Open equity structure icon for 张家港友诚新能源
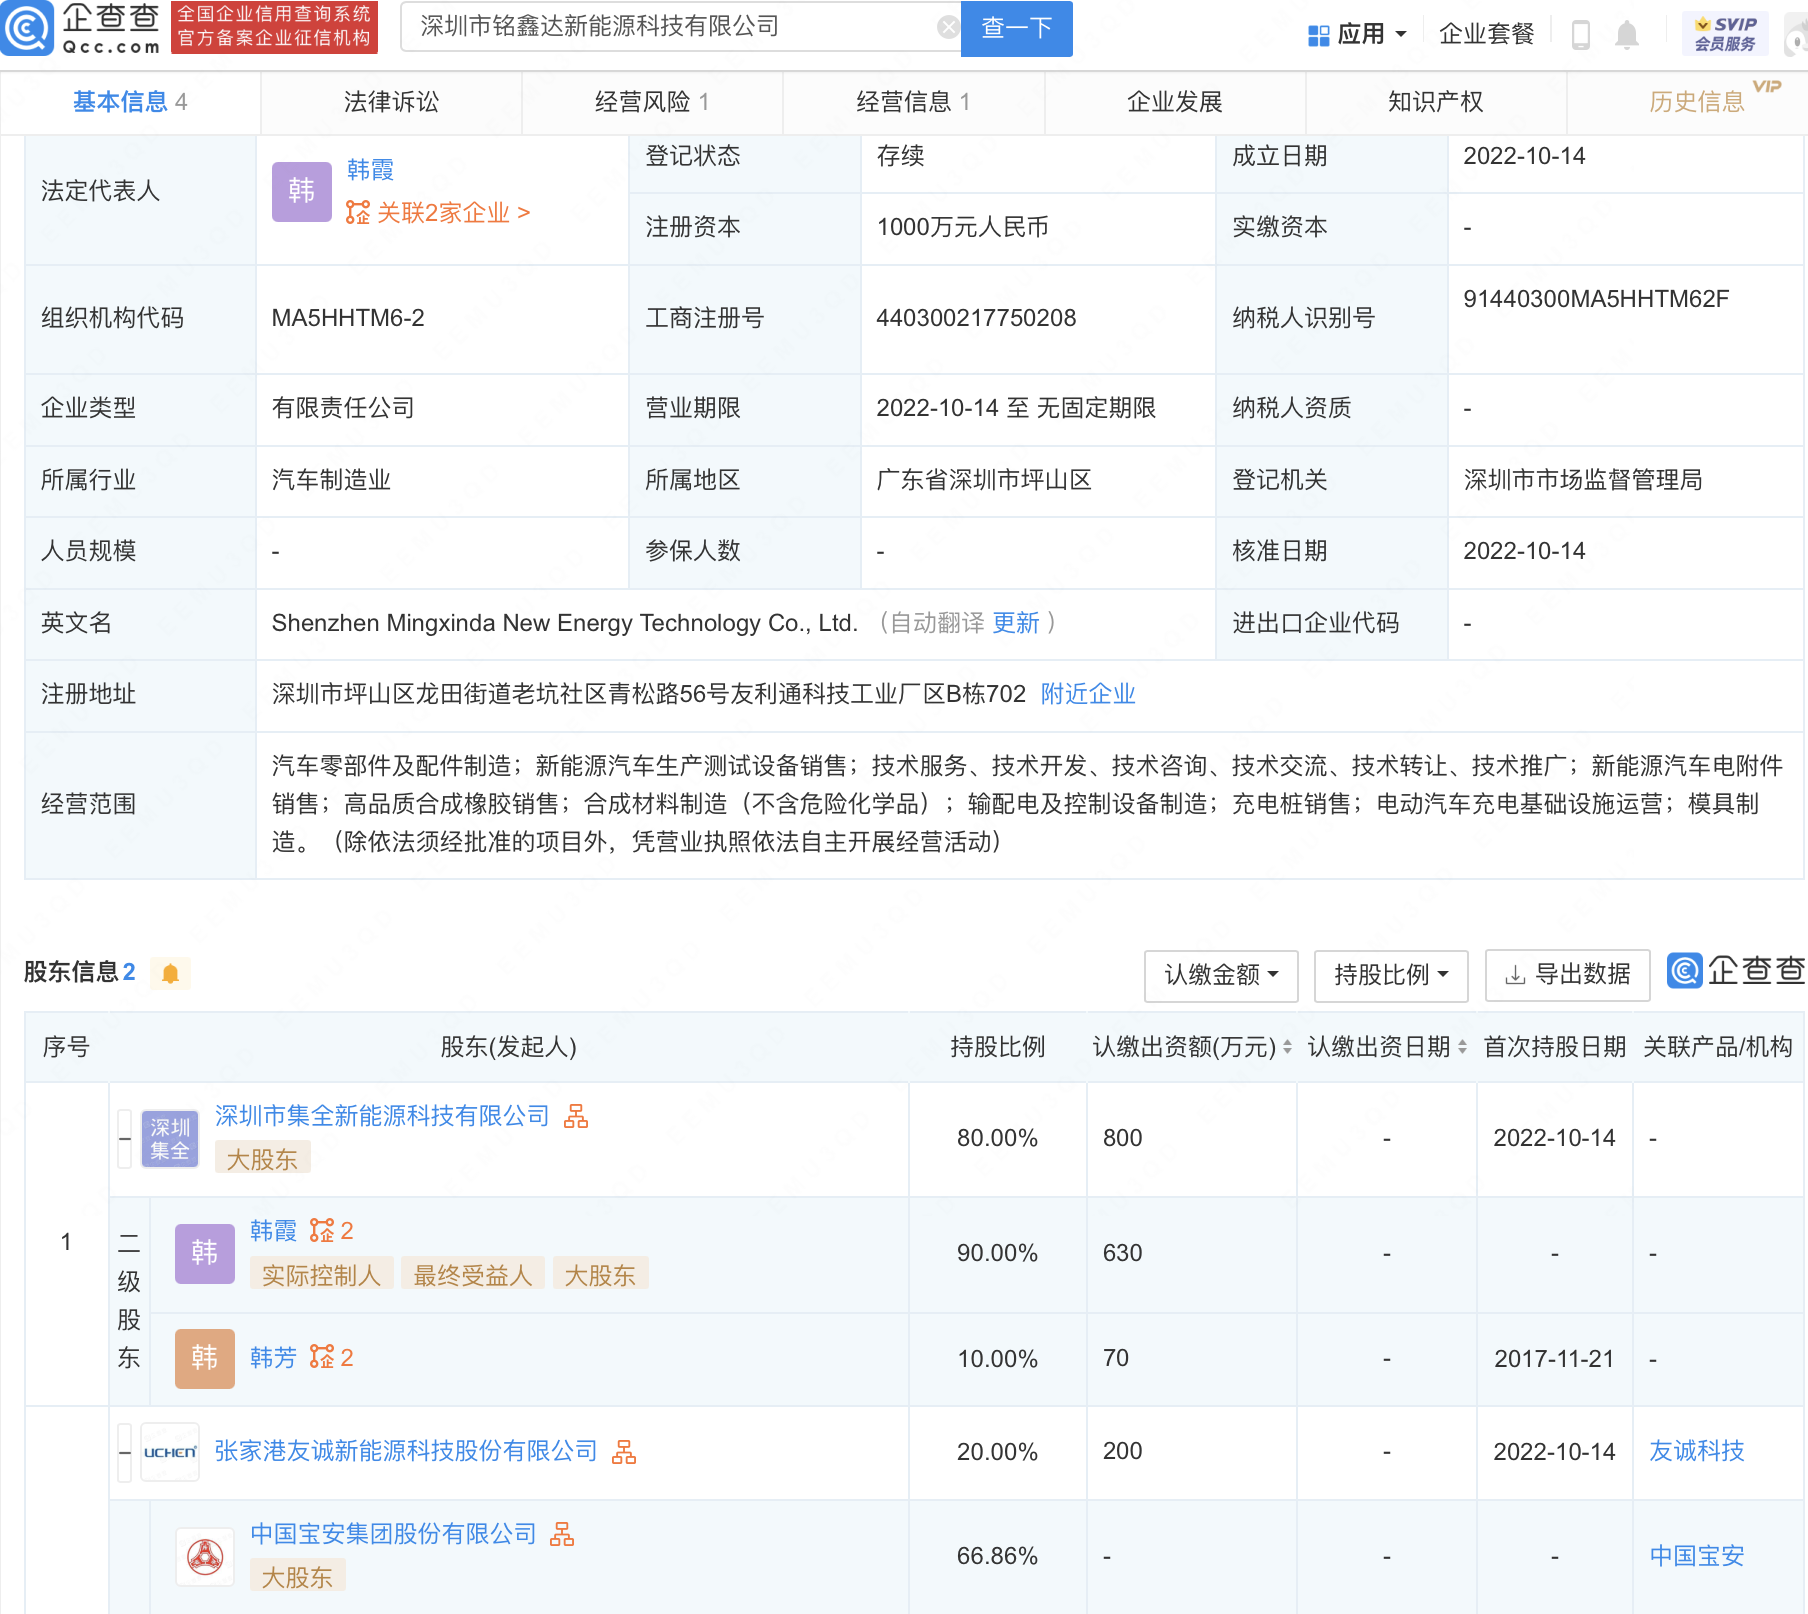The image size is (1808, 1614). pos(624,1452)
